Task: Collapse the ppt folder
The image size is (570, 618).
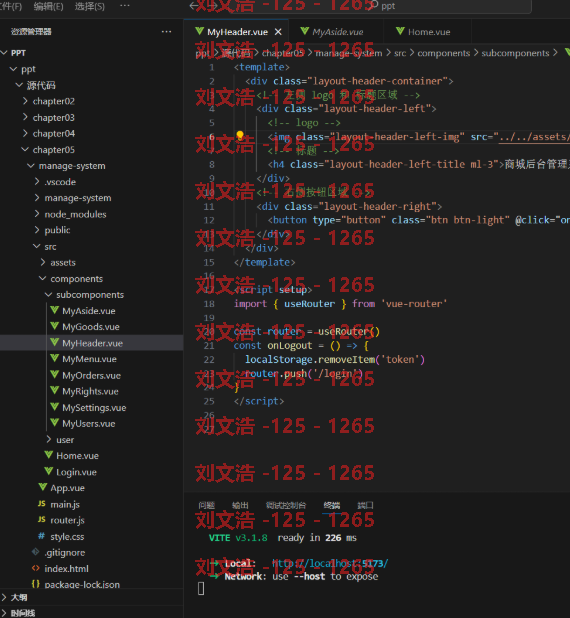Action: 14,69
